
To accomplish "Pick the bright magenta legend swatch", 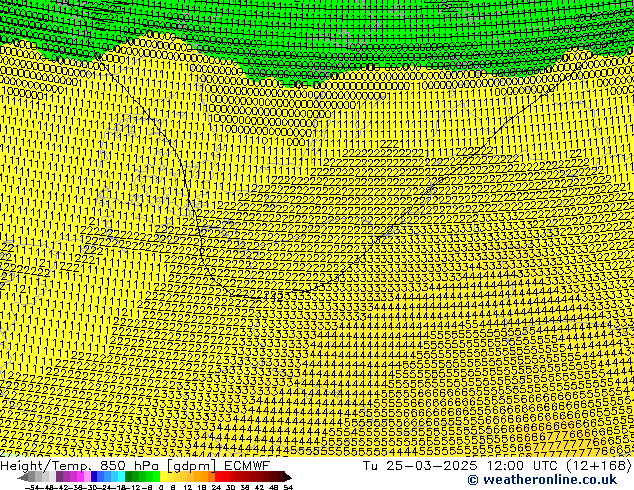I will (x=80, y=477).
